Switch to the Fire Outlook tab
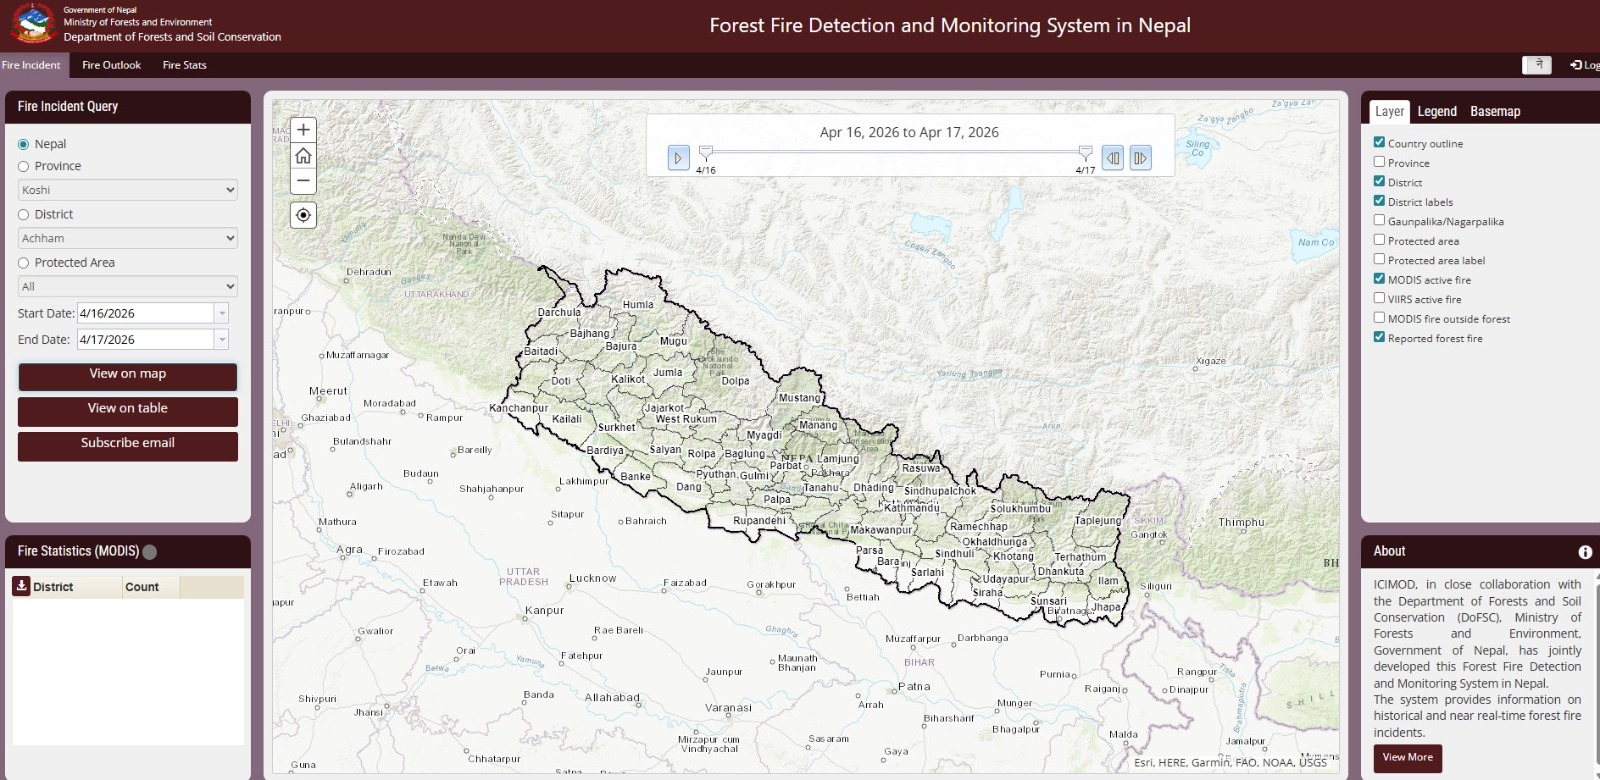The height and width of the screenshot is (780, 1600). [111, 65]
